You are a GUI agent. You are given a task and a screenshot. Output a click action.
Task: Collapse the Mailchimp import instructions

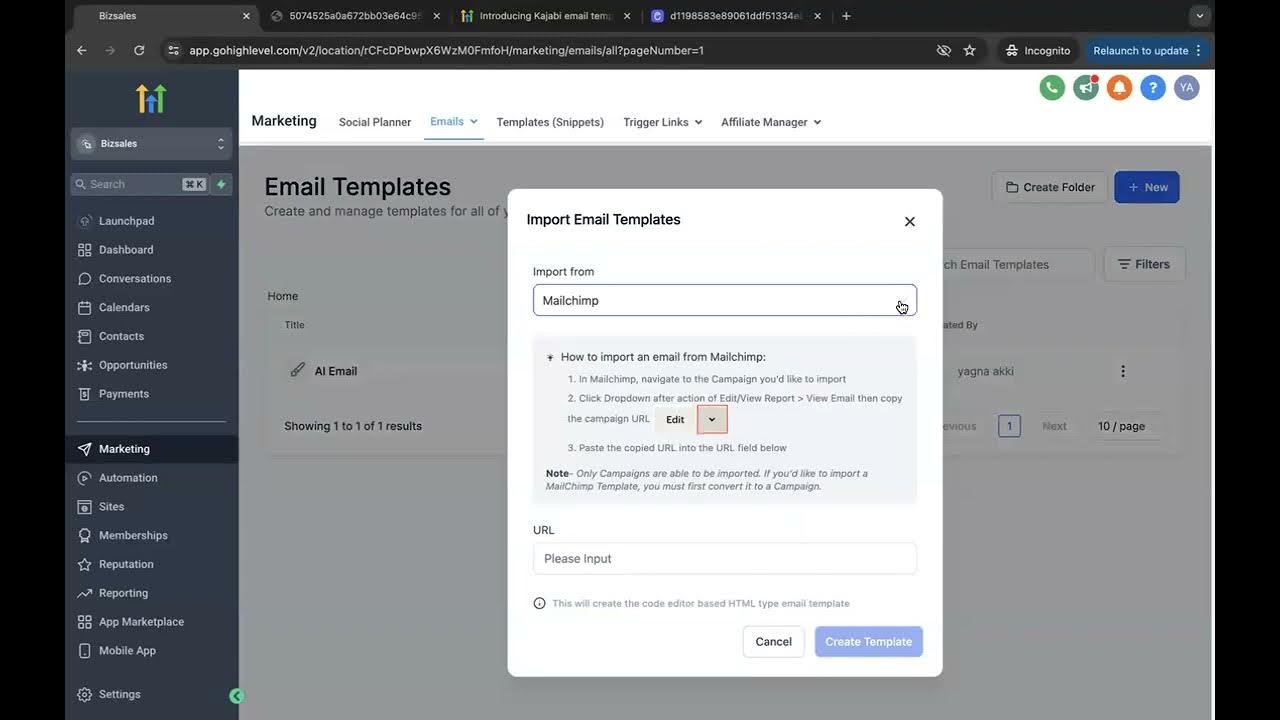click(x=550, y=357)
